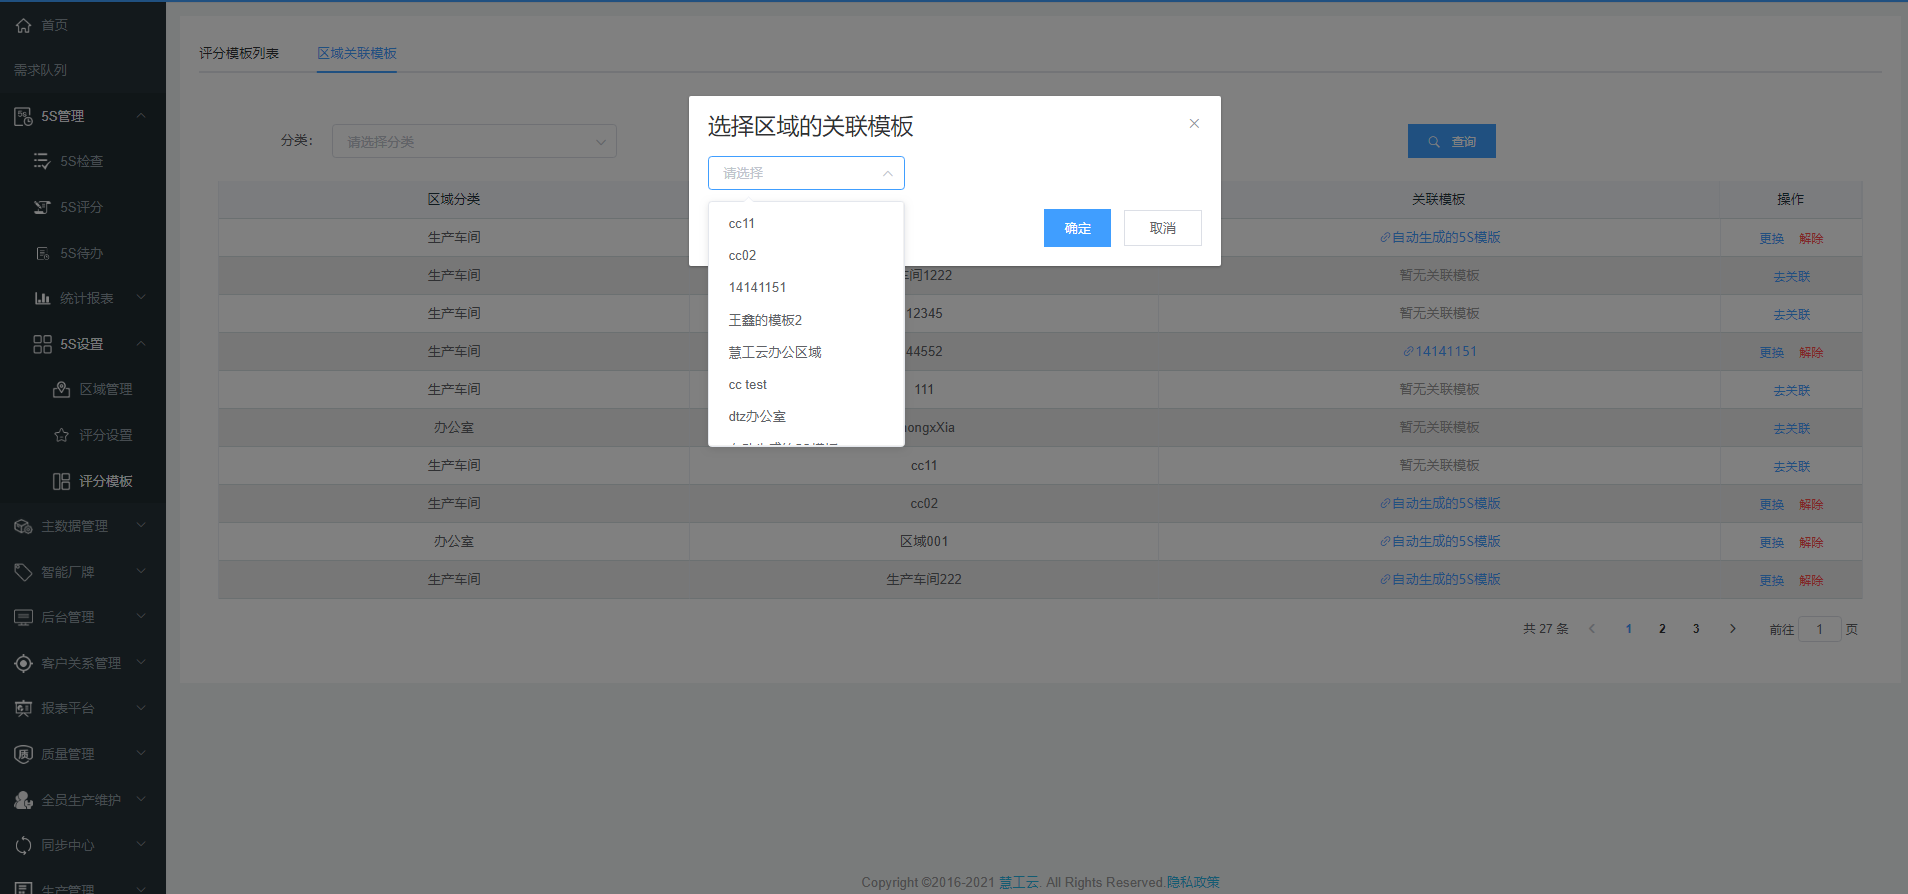
Task: Select cc02 from the dropdown list
Action: click(x=742, y=256)
